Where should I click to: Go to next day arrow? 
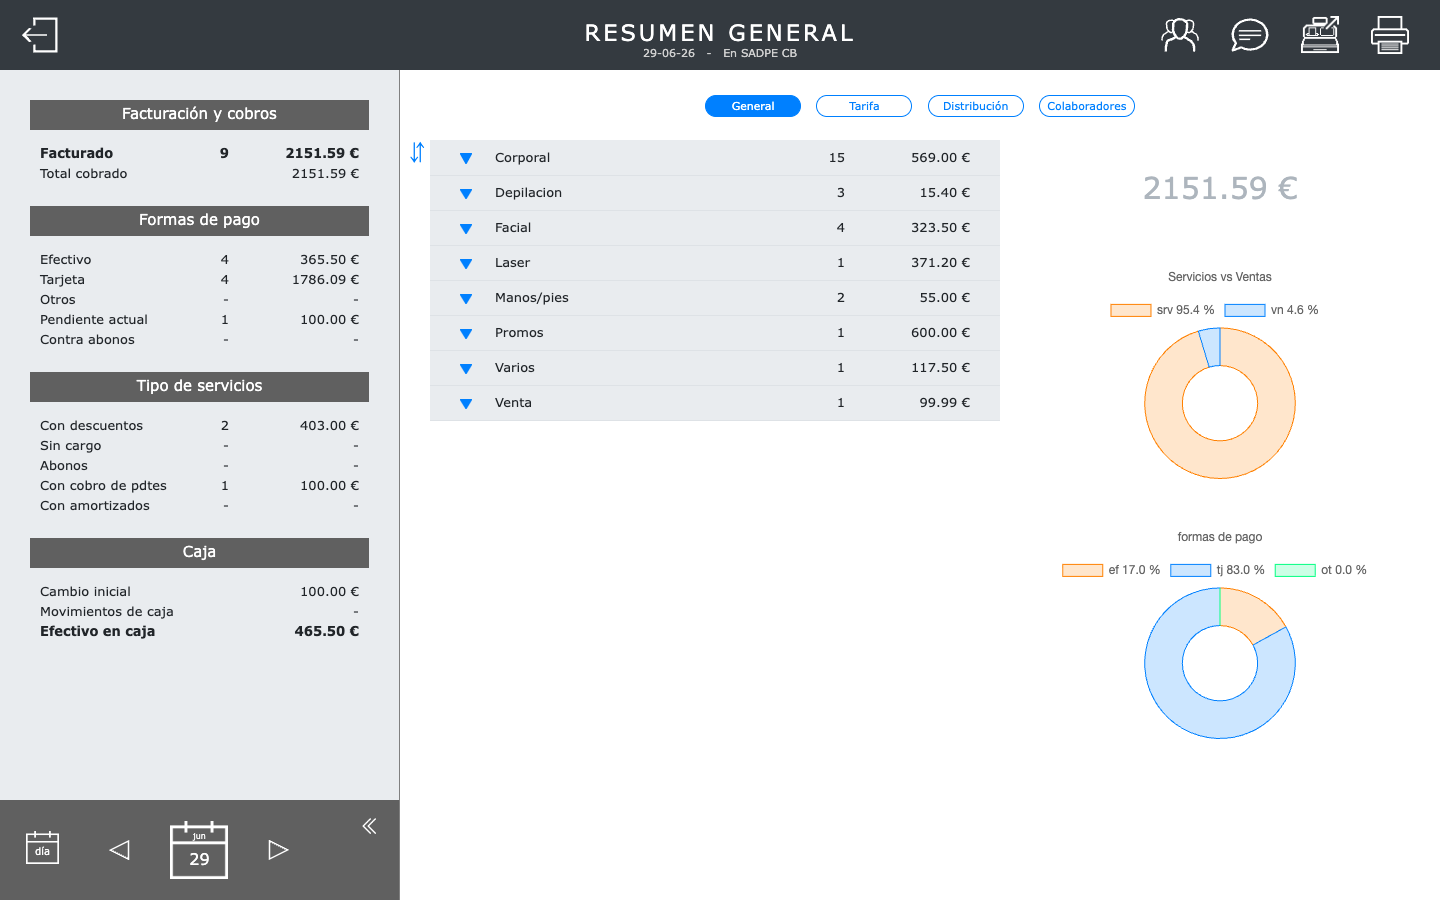click(x=278, y=850)
